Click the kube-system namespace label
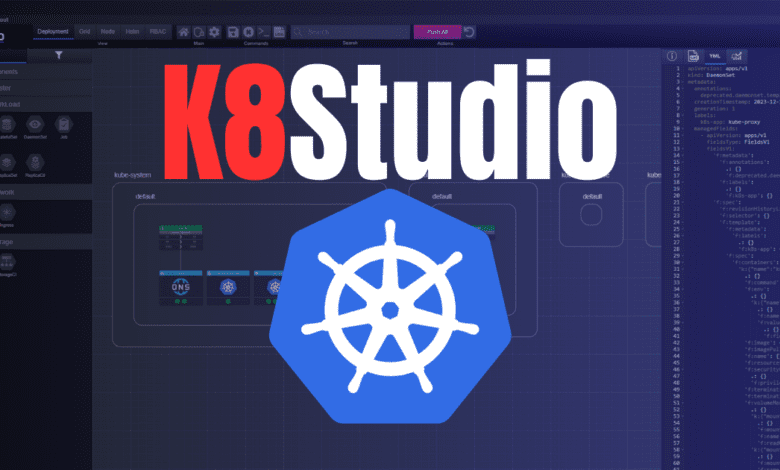The height and width of the screenshot is (470, 780). point(132,175)
